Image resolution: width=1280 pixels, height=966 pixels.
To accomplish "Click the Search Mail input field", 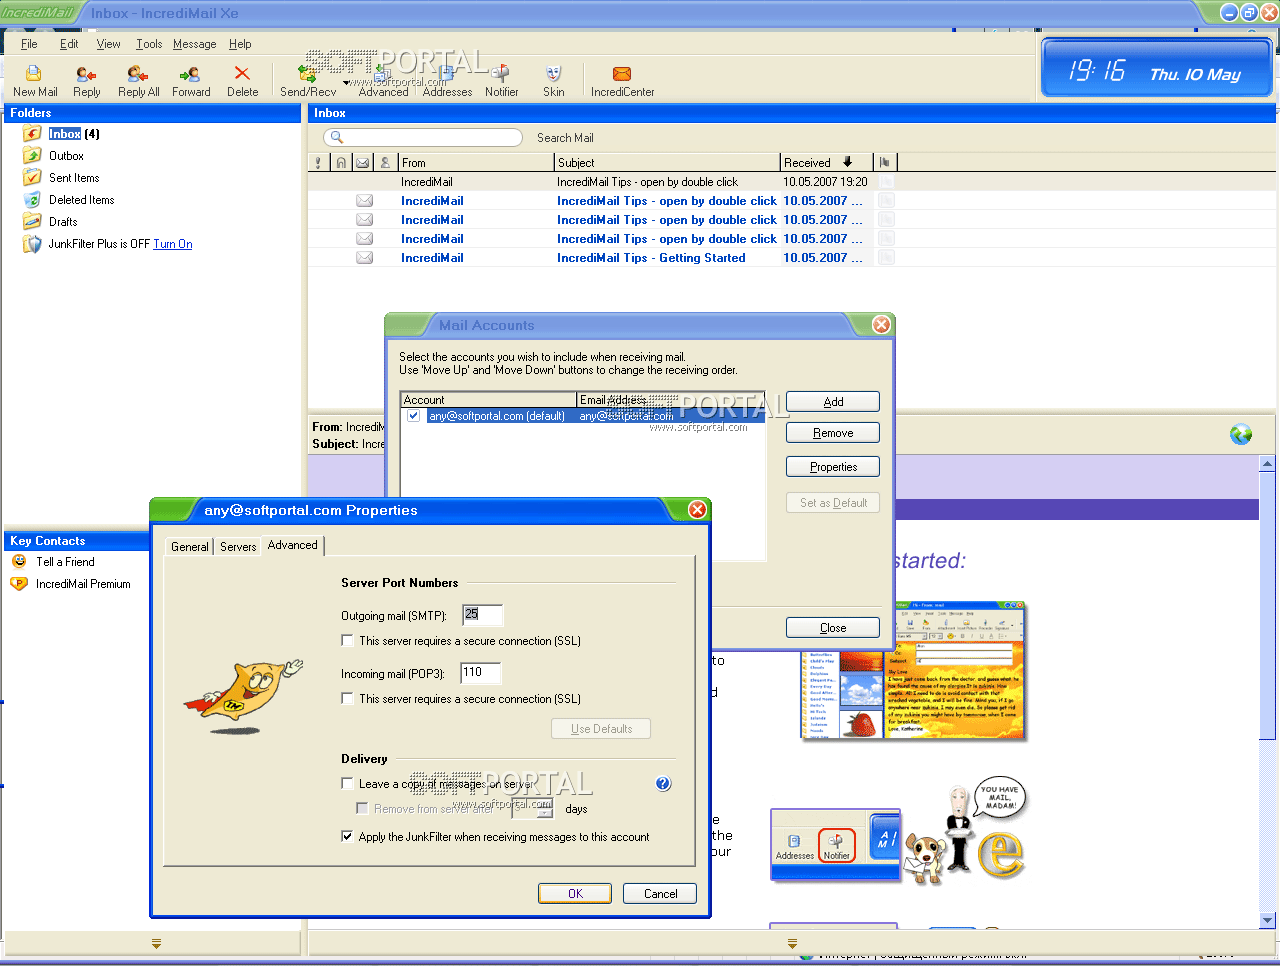I will 422,138.
